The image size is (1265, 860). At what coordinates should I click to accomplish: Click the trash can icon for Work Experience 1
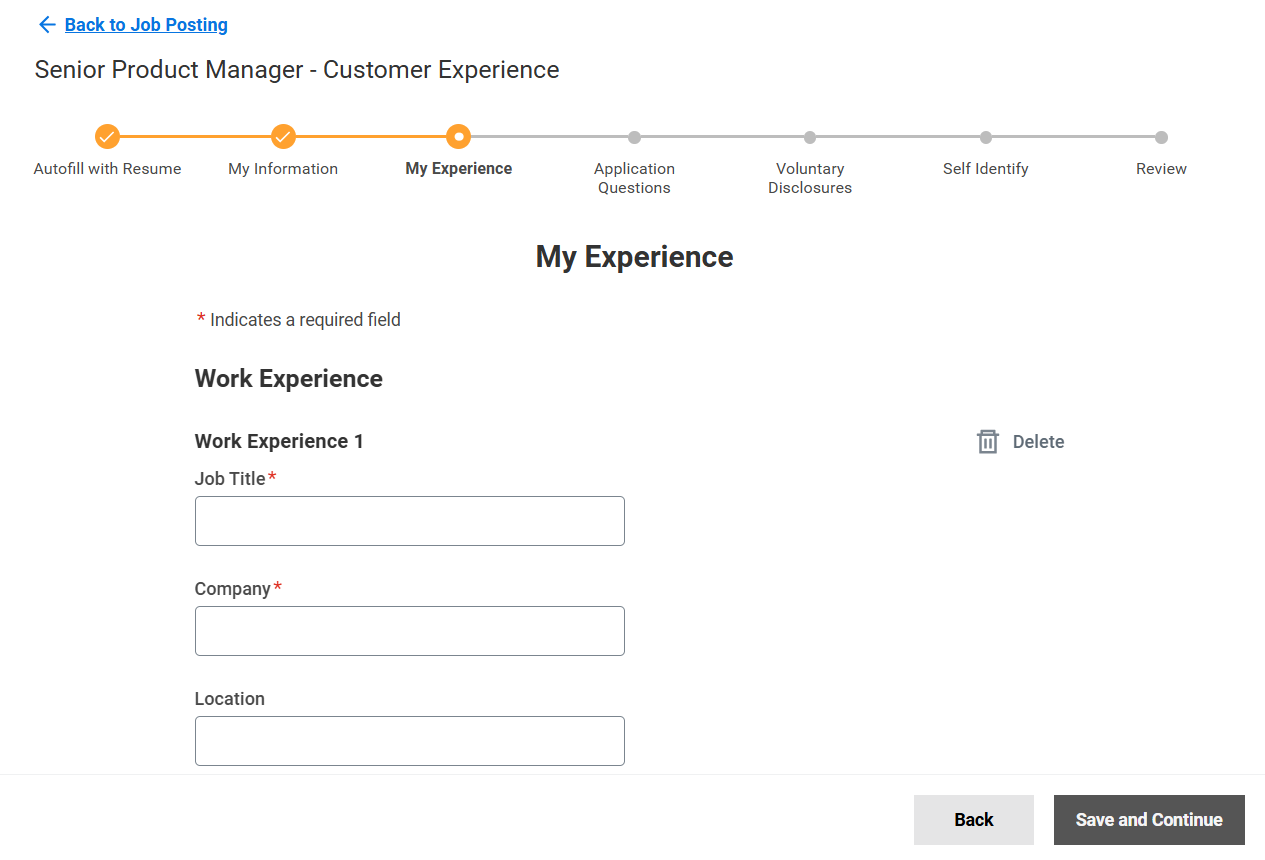[987, 442]
